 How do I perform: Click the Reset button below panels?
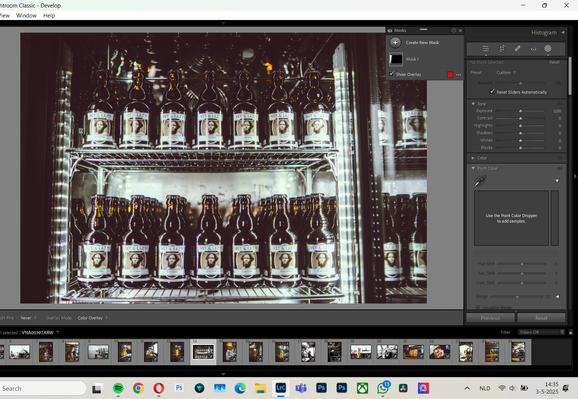click(541, 318)
